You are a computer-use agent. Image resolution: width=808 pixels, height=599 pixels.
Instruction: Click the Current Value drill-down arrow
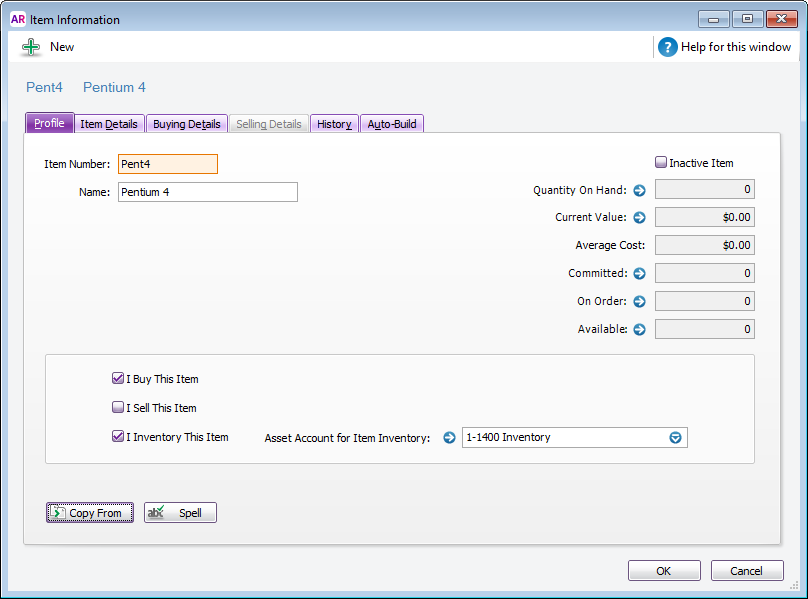(638, 217)
